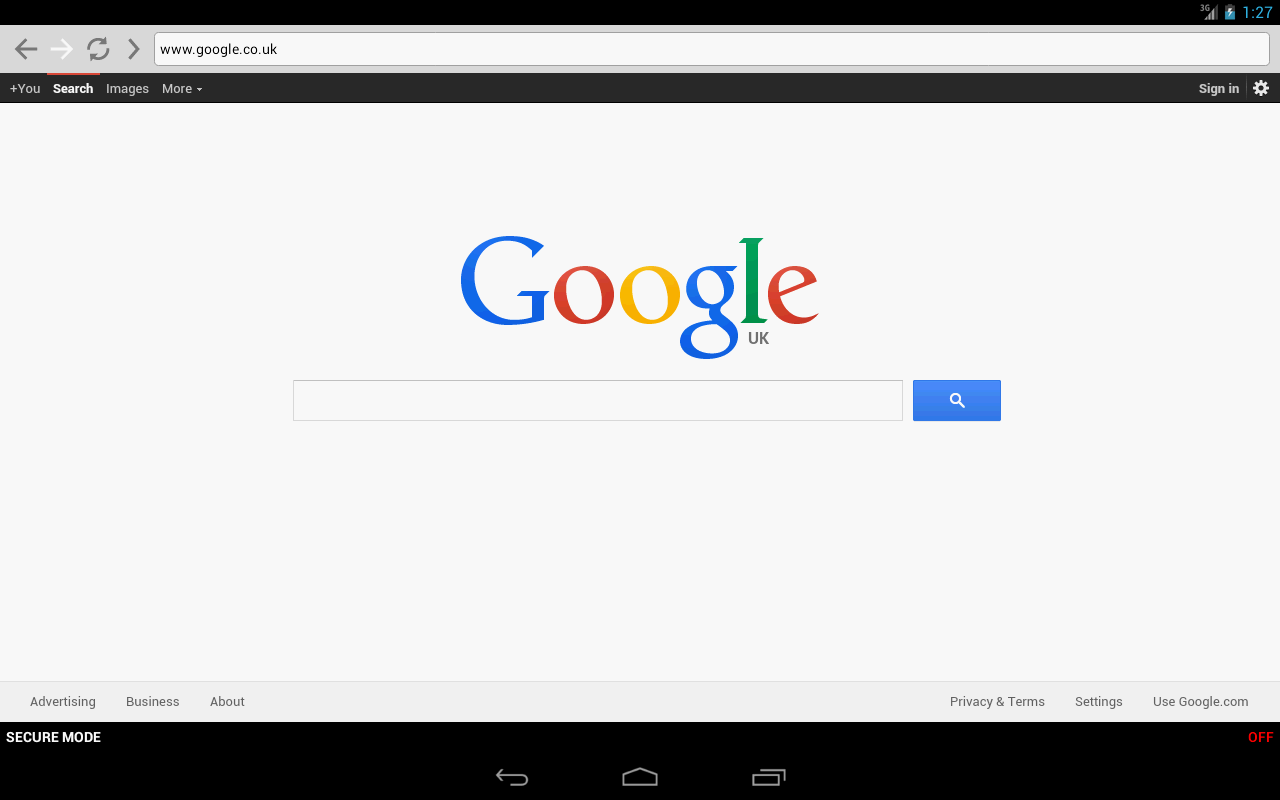This screenshot has height=800, width=1280.
Task: Open the +You link
Action: pyautogui.click(x=25, y=89)
